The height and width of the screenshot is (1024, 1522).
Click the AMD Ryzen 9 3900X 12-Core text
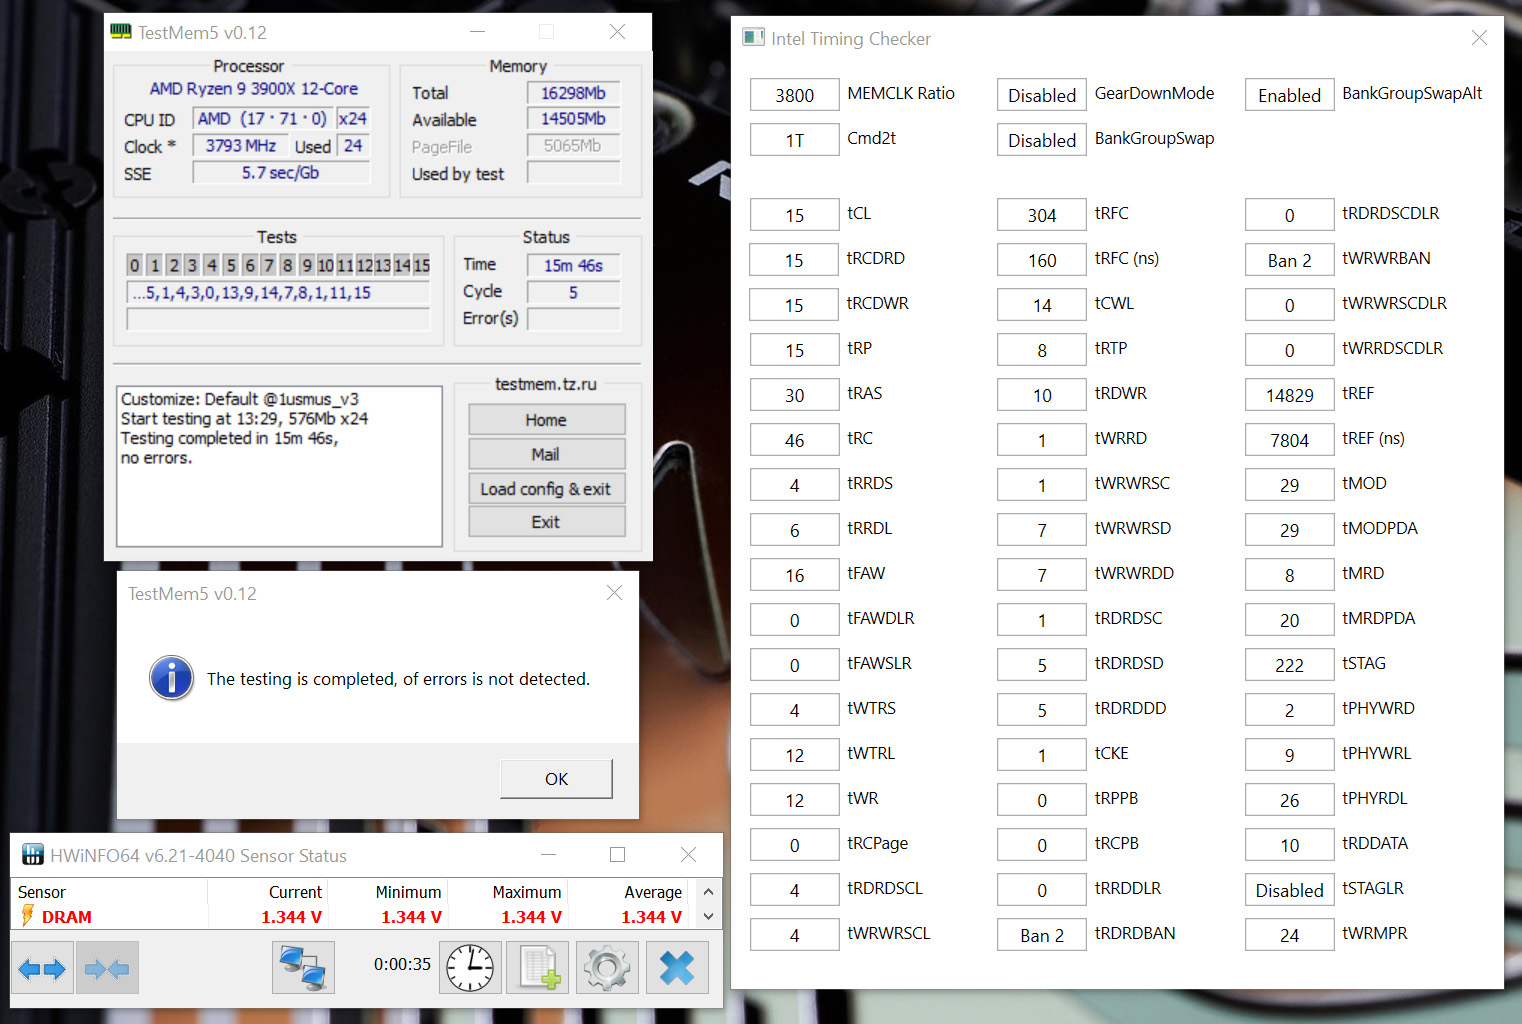click(x=254, y=89)
